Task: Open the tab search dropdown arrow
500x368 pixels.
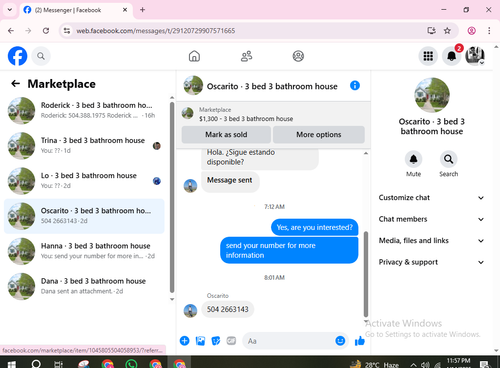Action: pos(10,10)
